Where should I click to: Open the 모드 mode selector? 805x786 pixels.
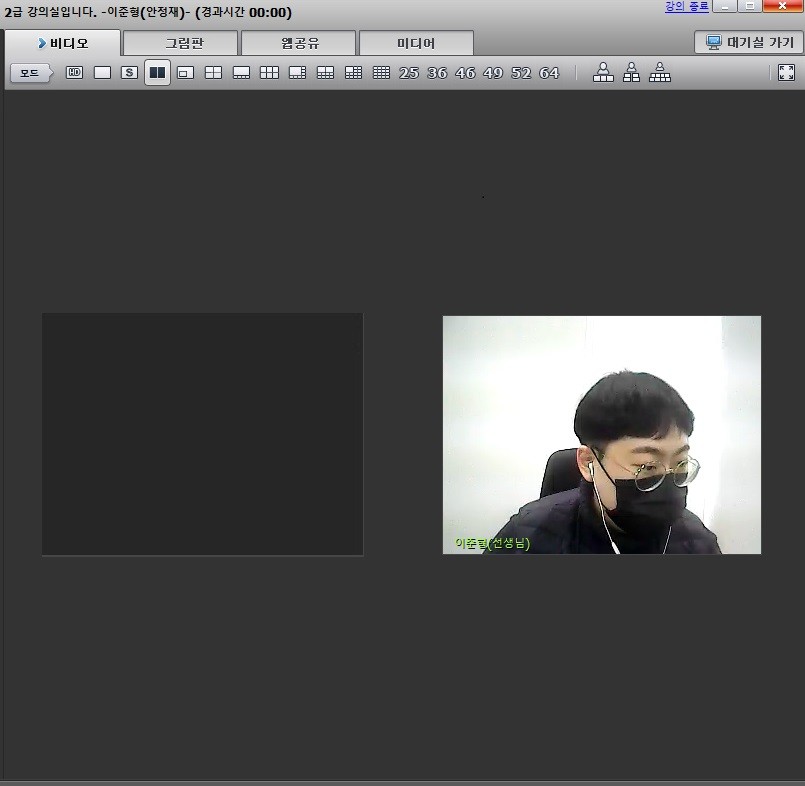coord(30,73)
